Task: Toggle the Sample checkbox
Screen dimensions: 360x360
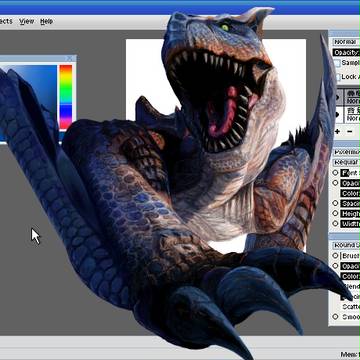Action: click(x=337, y=63)
